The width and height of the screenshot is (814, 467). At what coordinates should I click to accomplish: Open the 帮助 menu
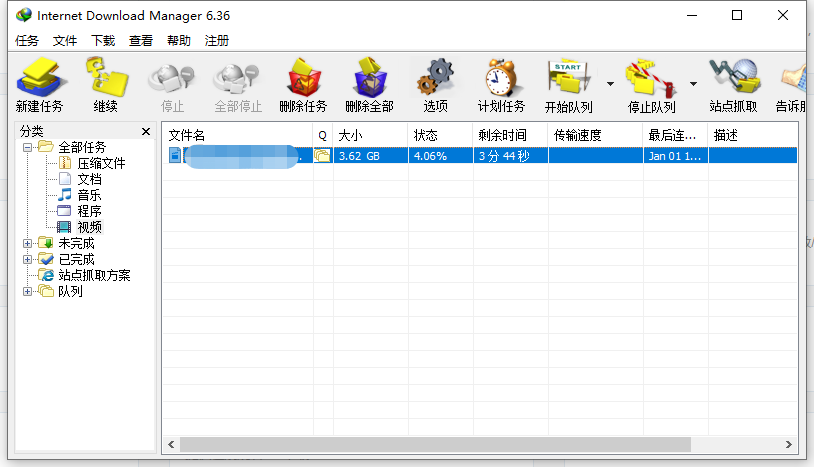(x=179, y=40)
